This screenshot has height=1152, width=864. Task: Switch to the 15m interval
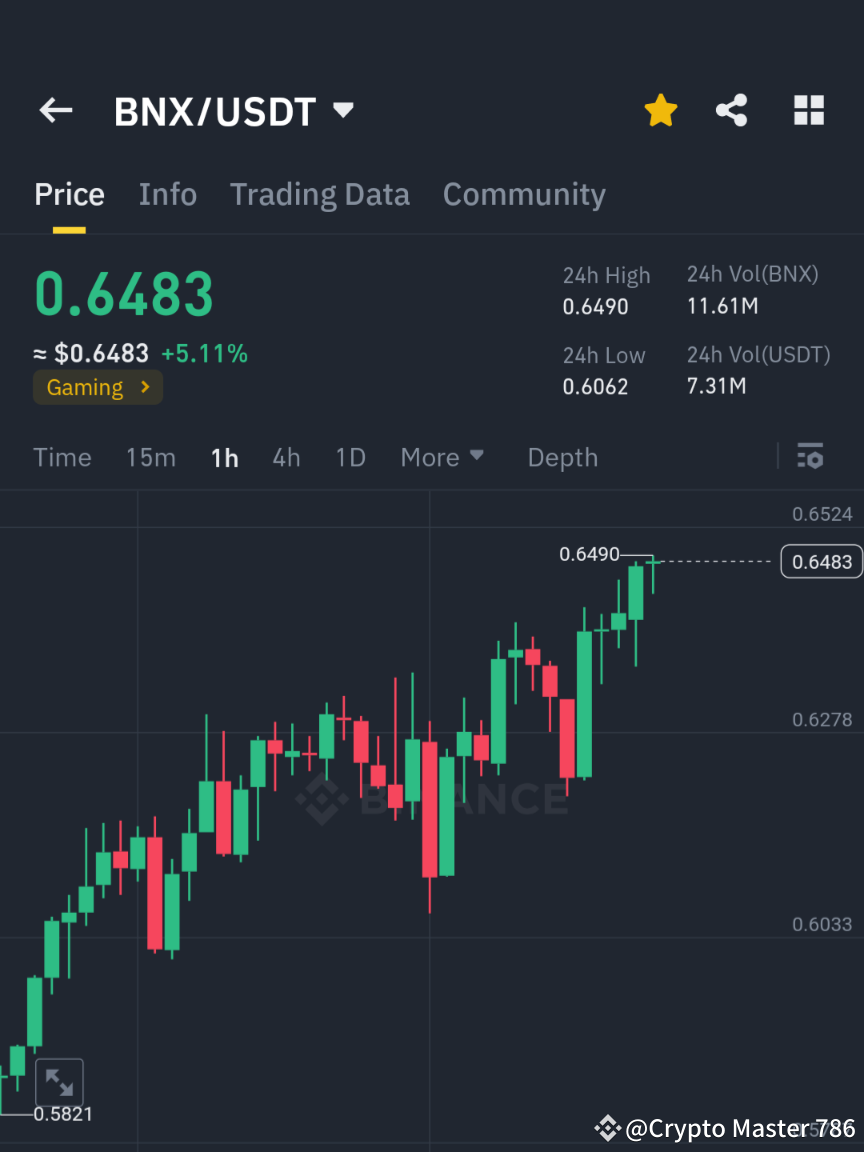point(151,457)
